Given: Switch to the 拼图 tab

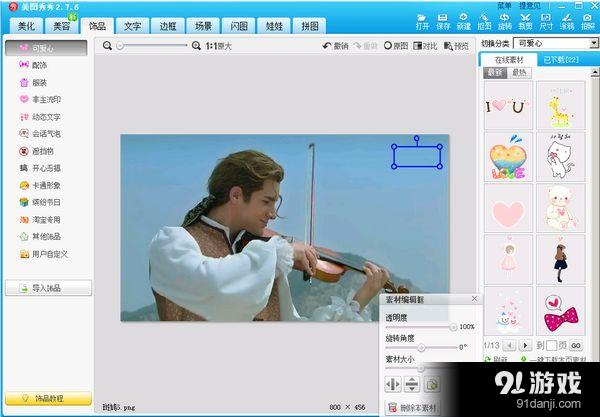Looking at the screenshot, I should pyautogui.click(x=309, y=26).
